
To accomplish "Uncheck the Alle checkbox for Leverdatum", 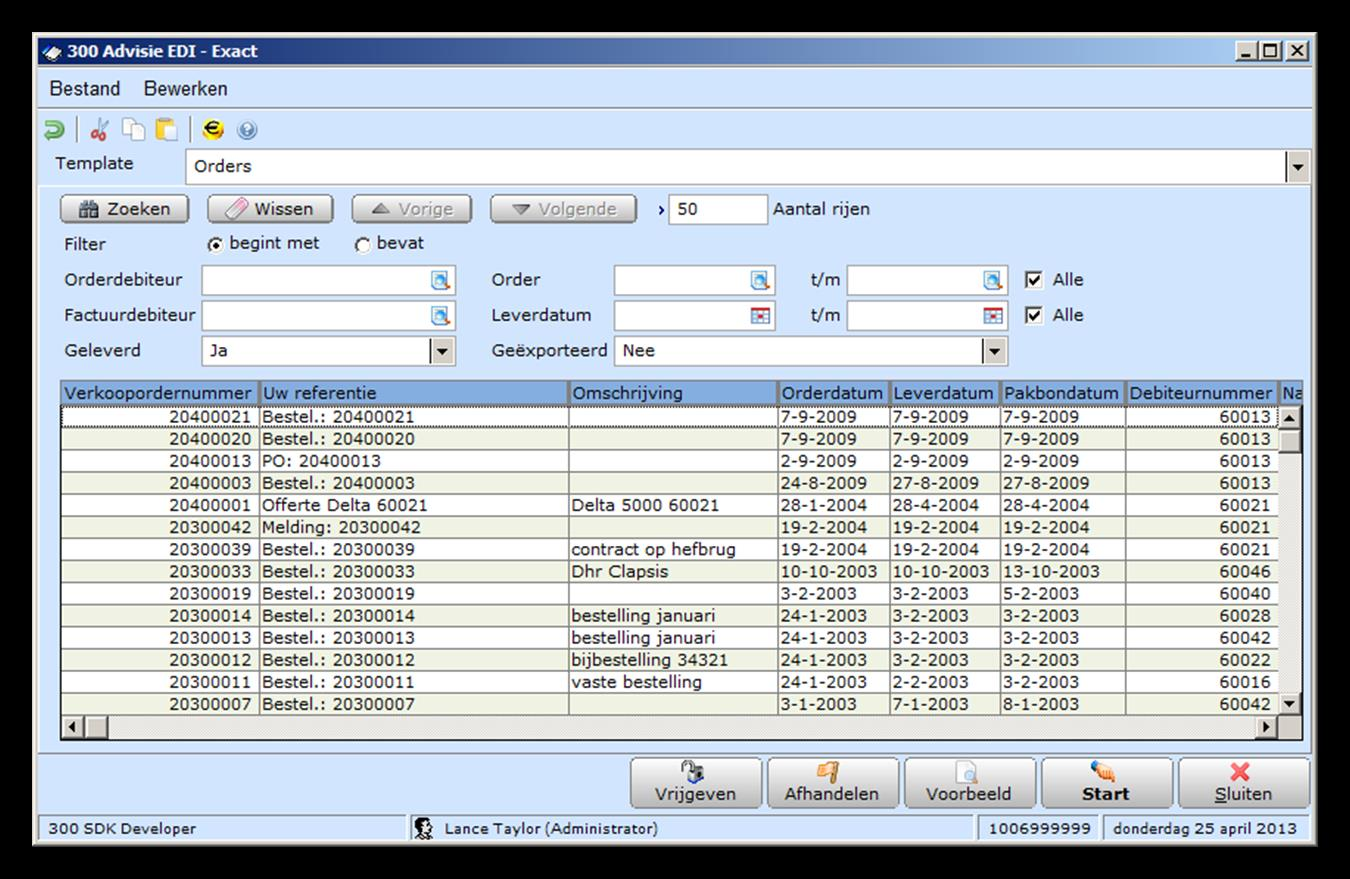I will tap(1034, 315).
